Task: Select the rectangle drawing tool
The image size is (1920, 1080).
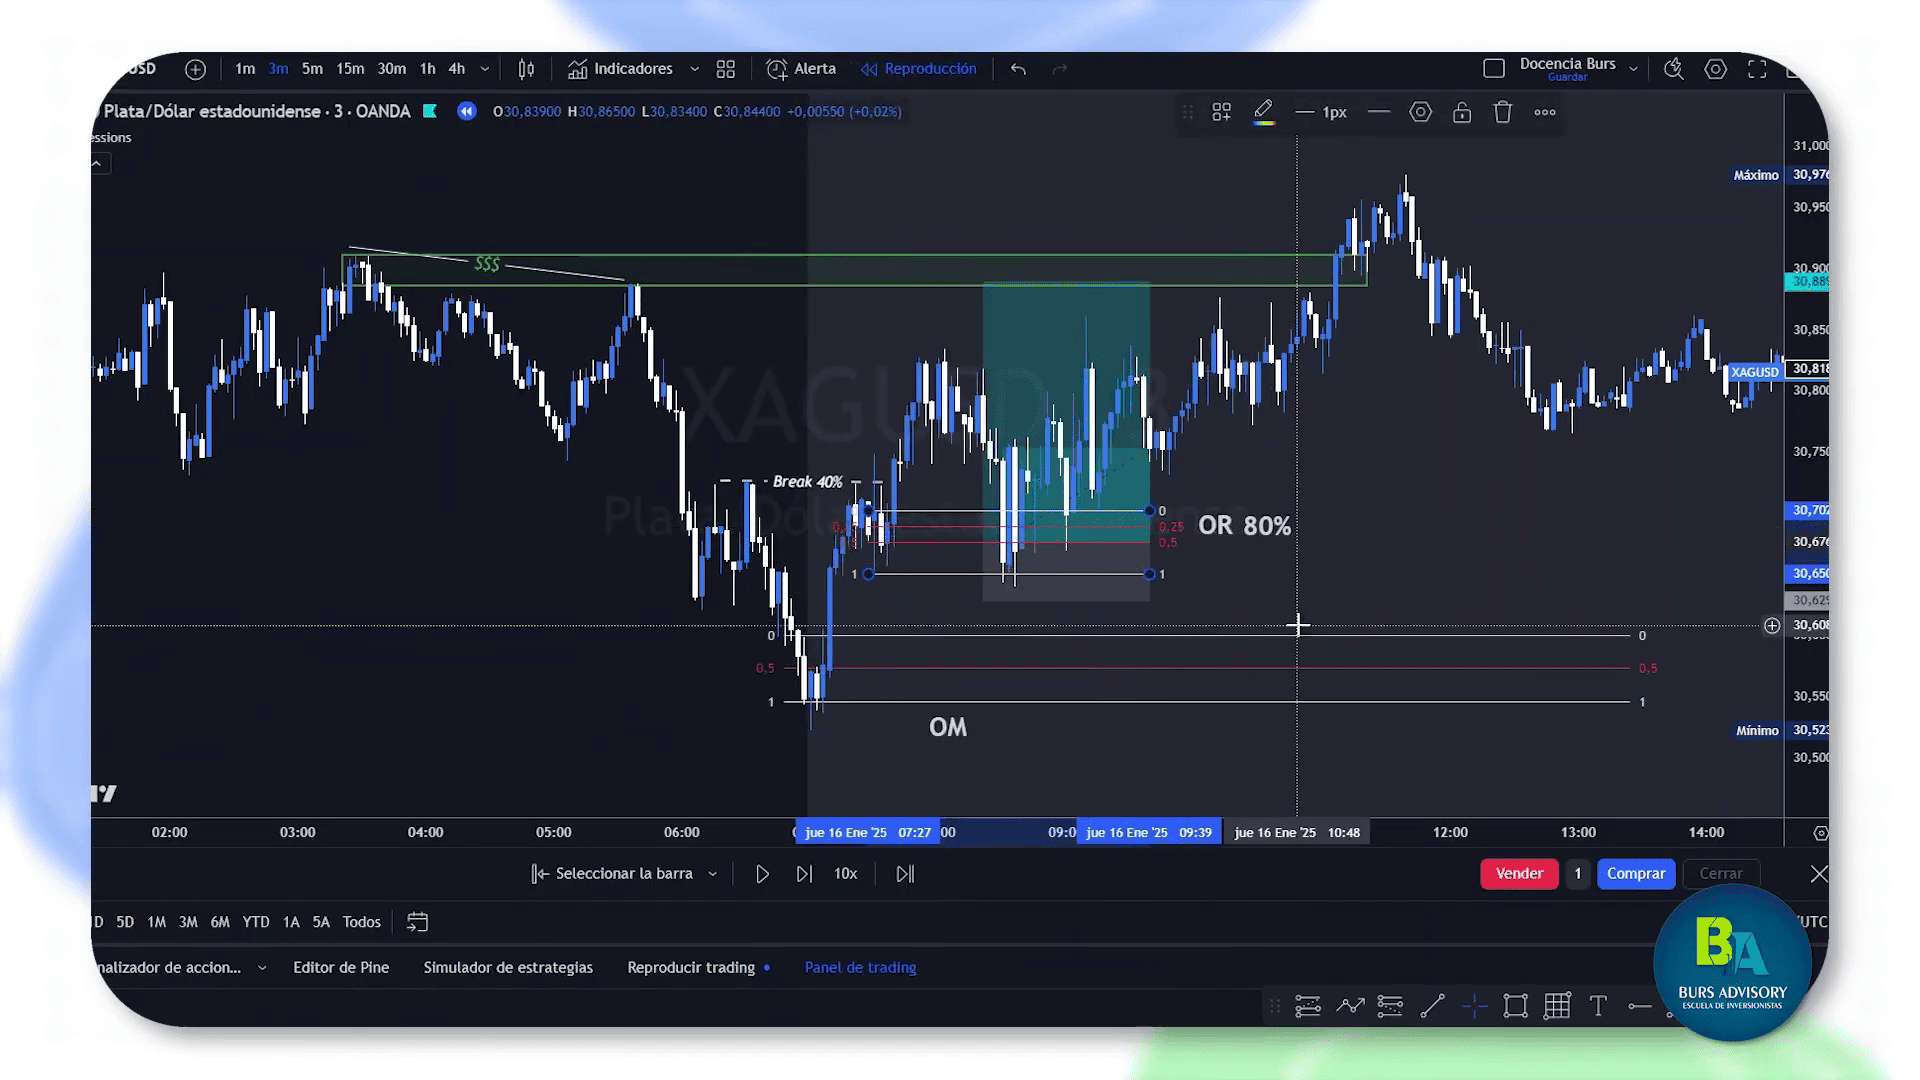Action: 1515,1006
